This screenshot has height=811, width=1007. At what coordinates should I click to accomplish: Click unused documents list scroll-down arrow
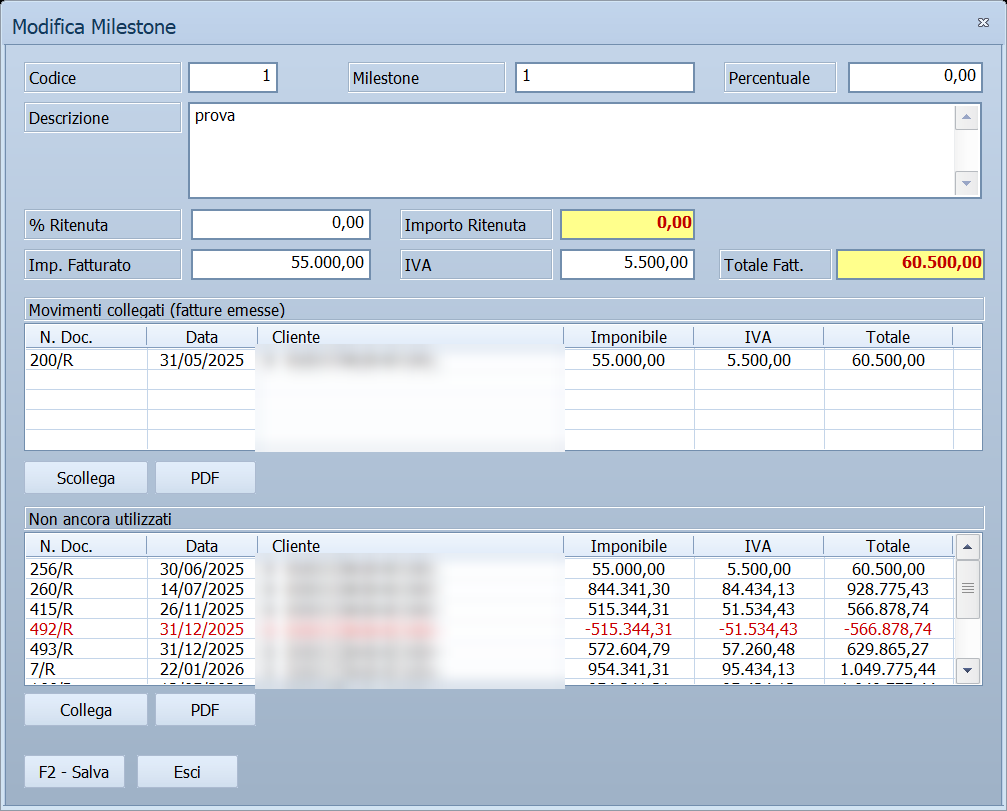[x=967, y=670]
